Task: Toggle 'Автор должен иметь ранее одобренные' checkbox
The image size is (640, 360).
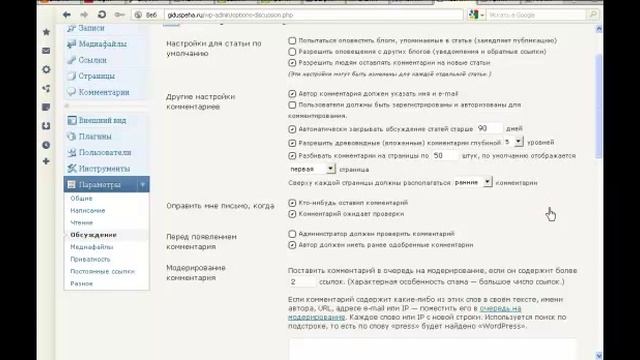Action: coord(292,245)
